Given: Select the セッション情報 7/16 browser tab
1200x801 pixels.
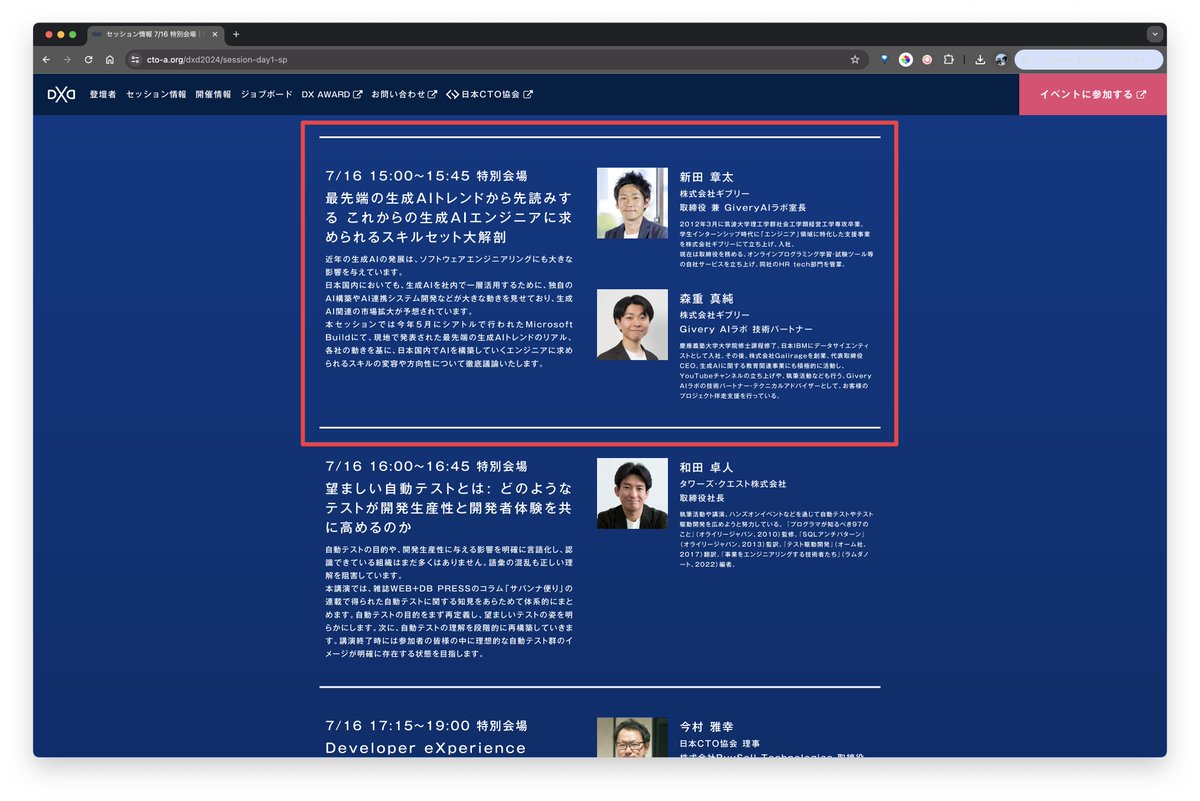Looking at the screenshot, I should (x=154, y=34).
